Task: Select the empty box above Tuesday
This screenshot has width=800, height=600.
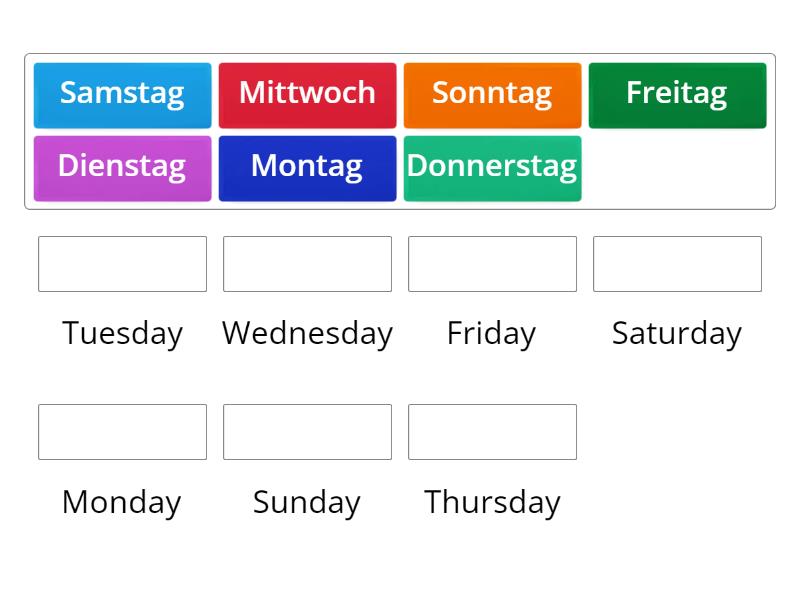Action: click(x=122, y=264)
